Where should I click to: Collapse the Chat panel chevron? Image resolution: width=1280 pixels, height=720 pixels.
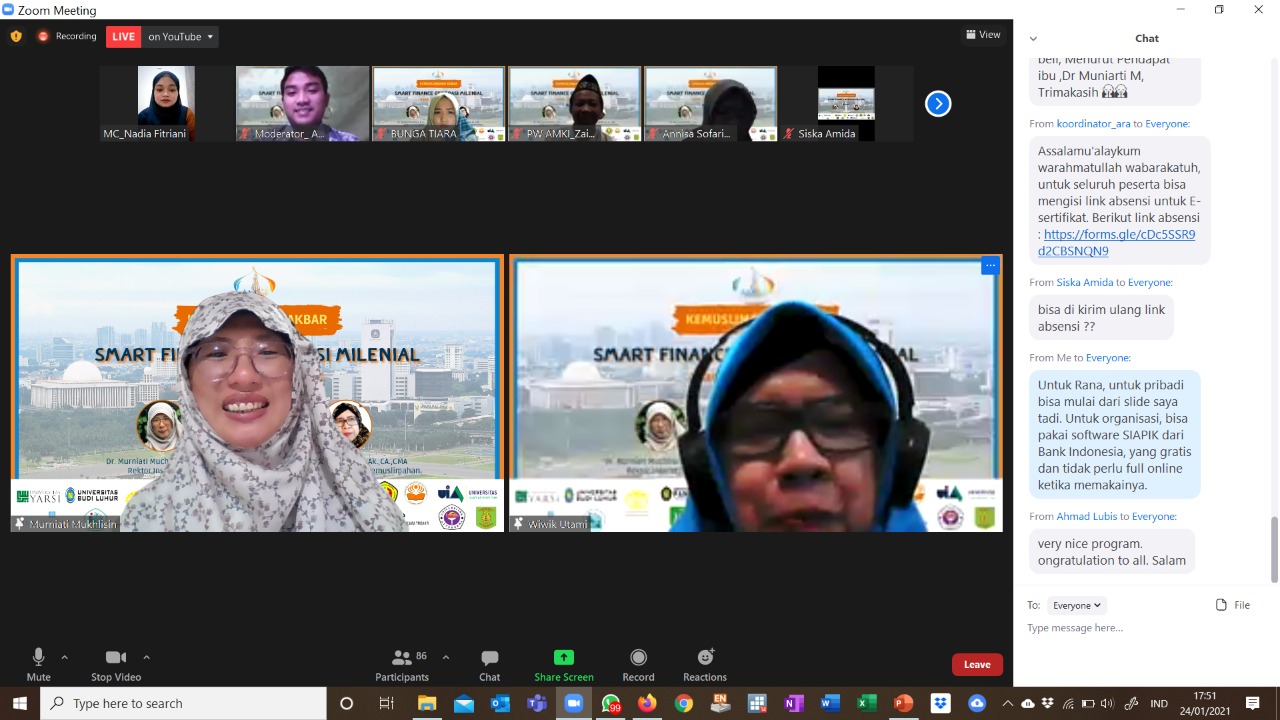tap(1033, 39)
